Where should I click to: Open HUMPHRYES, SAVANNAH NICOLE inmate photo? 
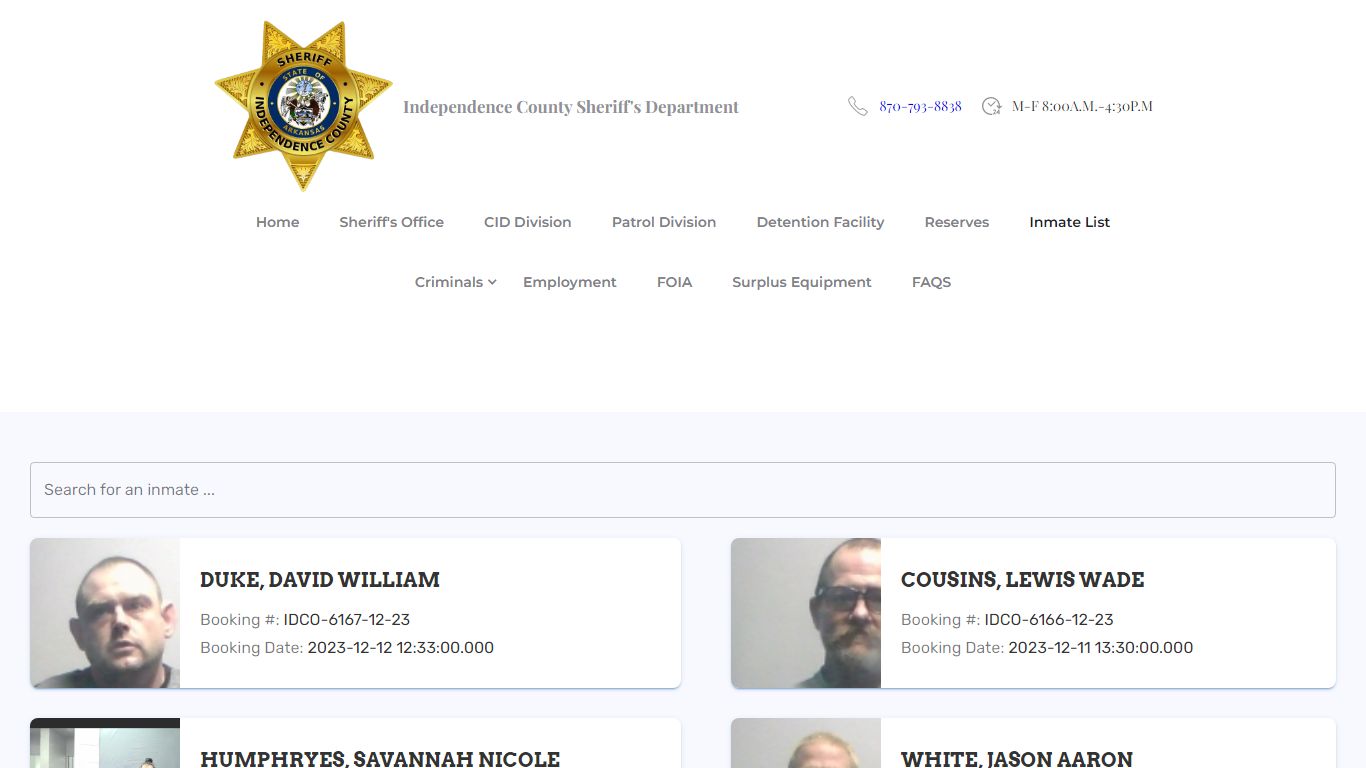105,743
